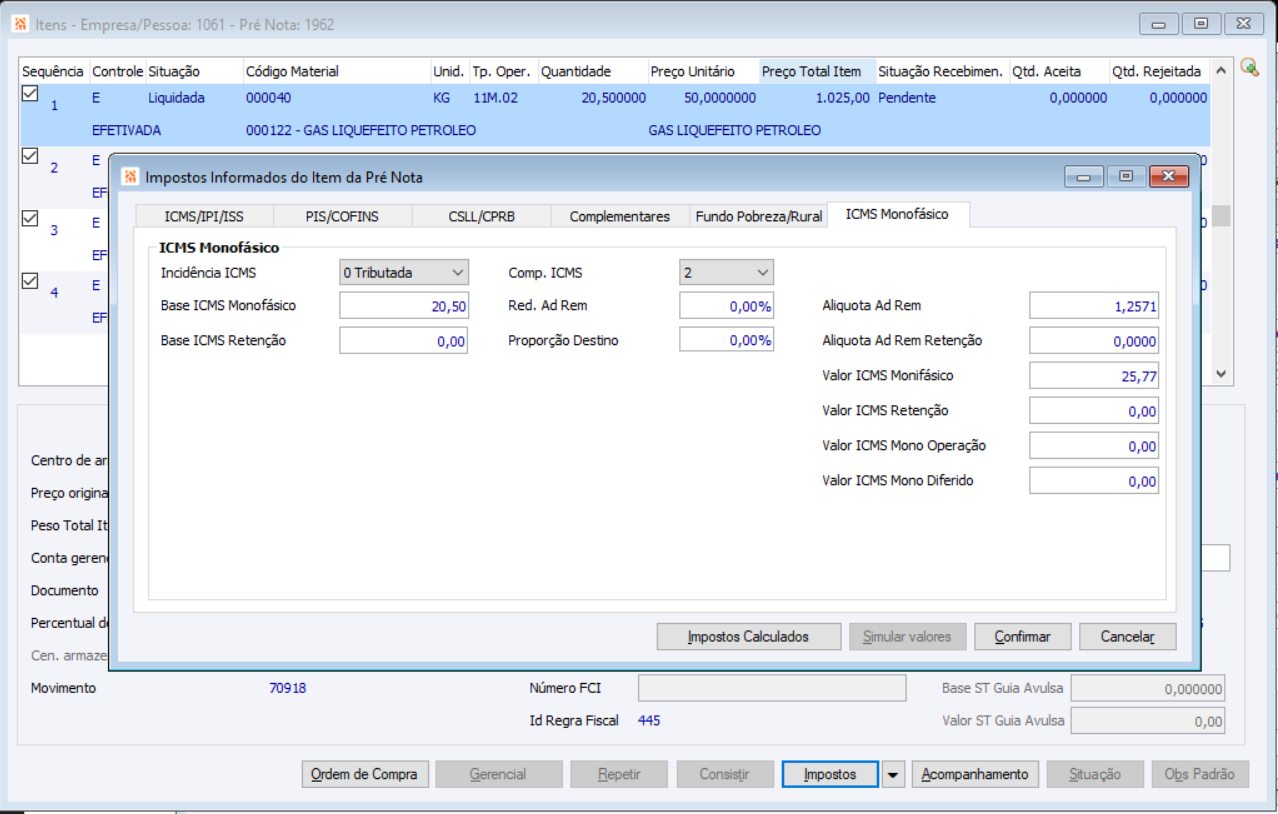Click the Sequência column header
Image resolution: width=1278 pixels, height=814 pixels.
[53, 71]
